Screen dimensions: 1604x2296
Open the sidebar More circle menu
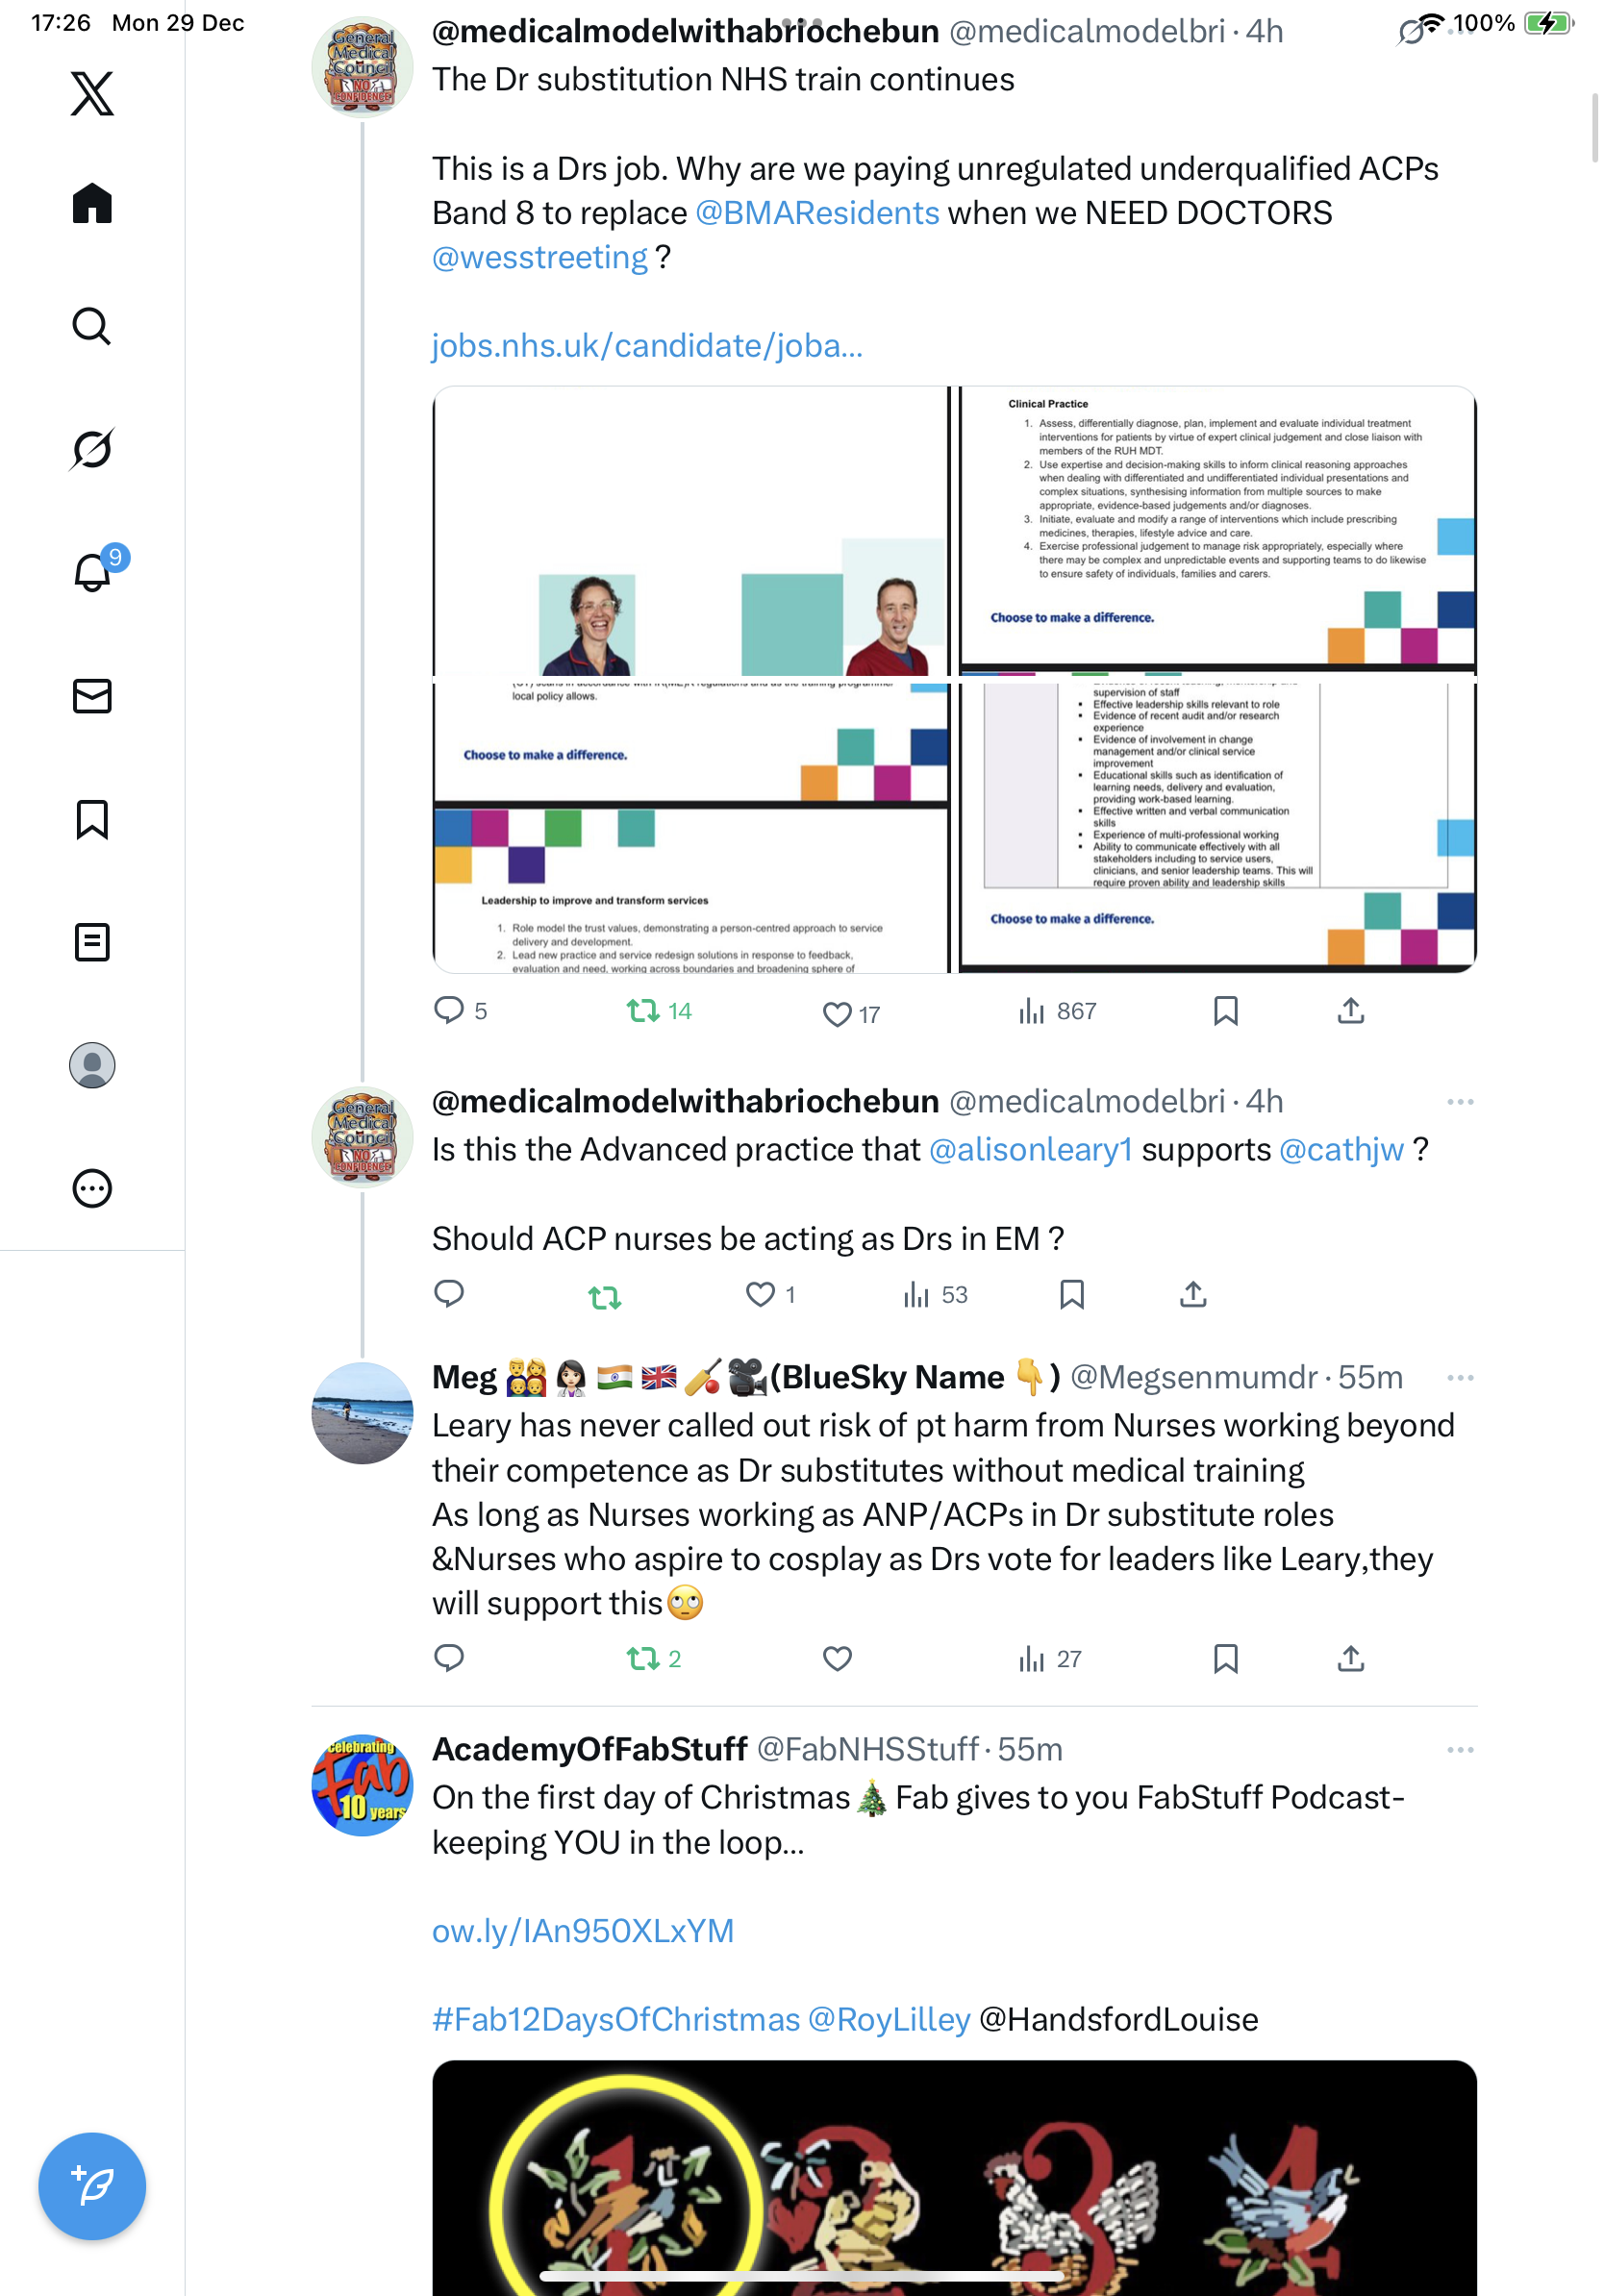(x=92, y=1188)
